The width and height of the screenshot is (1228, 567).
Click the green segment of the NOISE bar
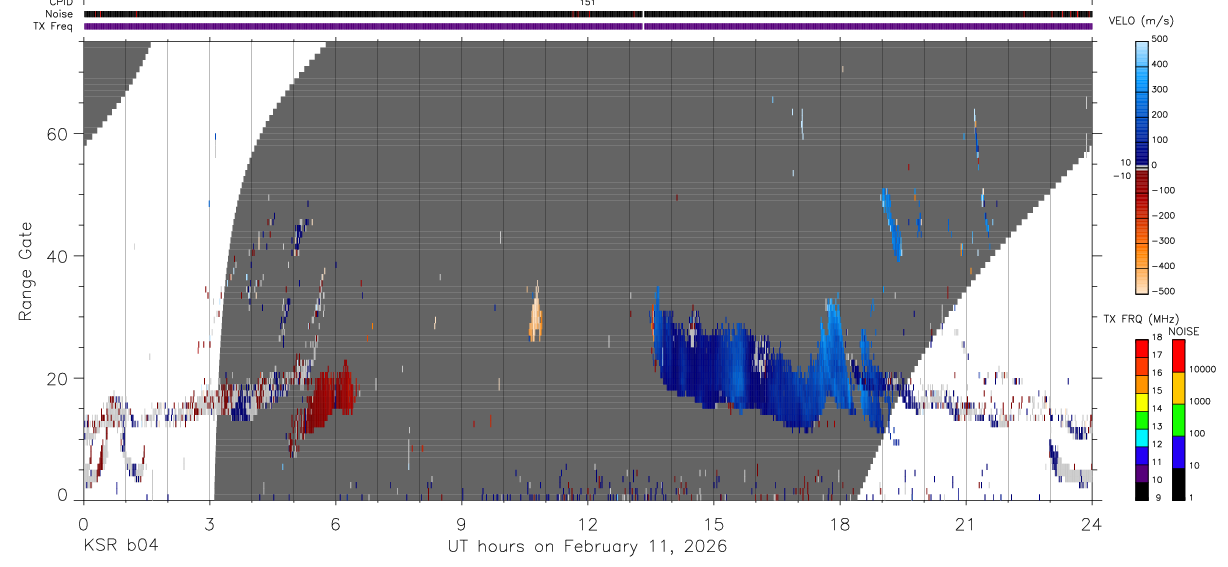click(1178, 419)
